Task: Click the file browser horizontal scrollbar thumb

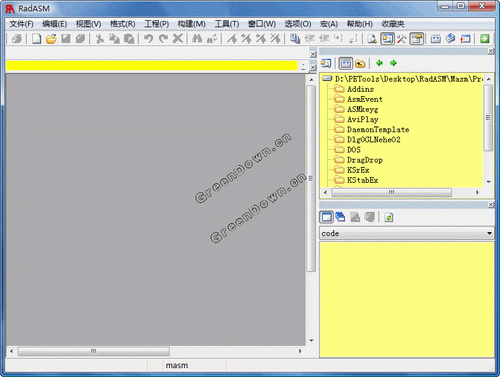Action: (391, 192)
